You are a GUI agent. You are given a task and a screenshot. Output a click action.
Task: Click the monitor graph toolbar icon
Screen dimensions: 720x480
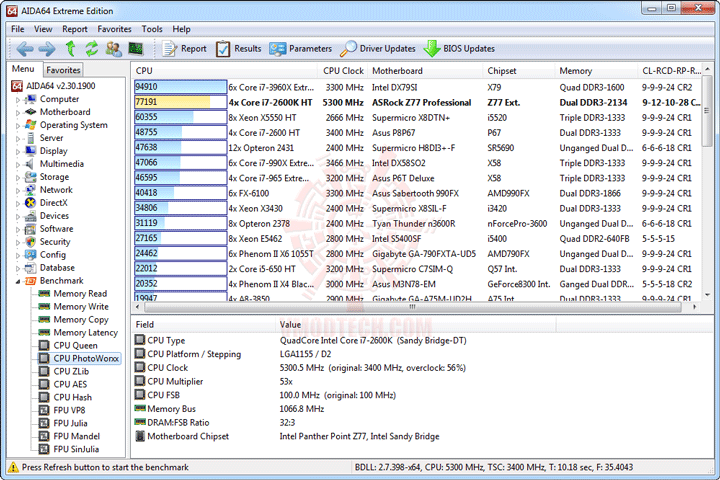[135, 49]
